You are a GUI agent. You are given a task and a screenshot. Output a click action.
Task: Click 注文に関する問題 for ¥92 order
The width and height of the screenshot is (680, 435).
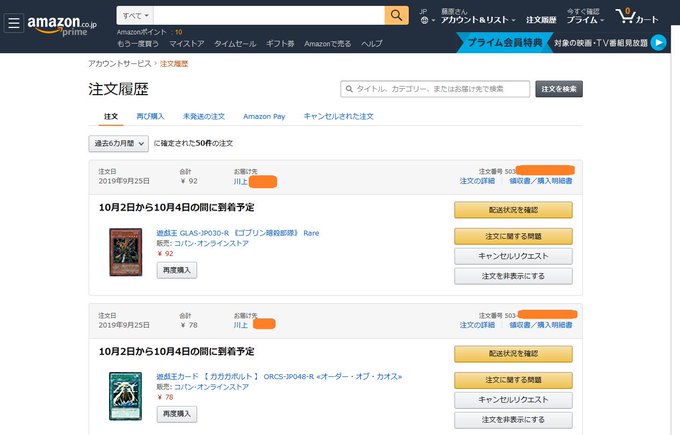point(513,236)
